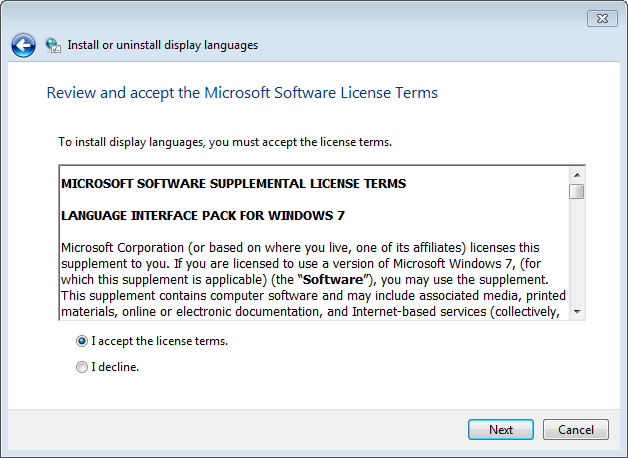
Task: Click the Next button
Action: click(x=501, y=430)
